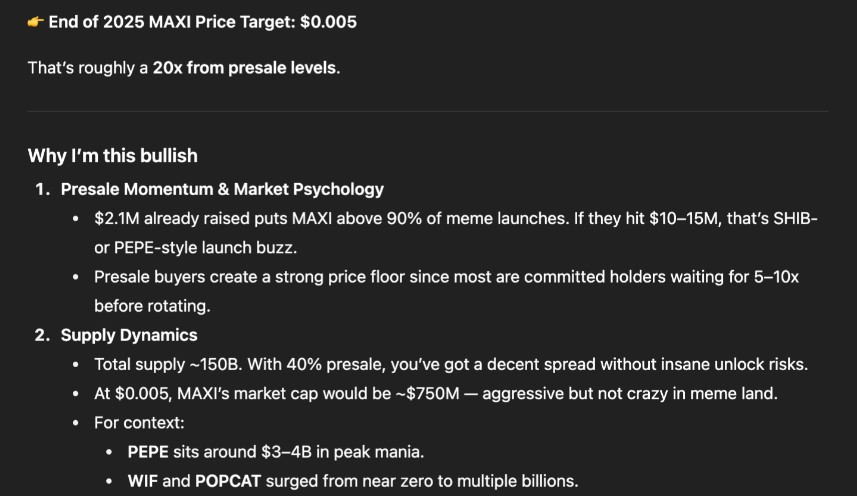The width and height of the screenshot is (857, 496).
Task: Click the 'For context:' bullet
Action: pos(139,423)
